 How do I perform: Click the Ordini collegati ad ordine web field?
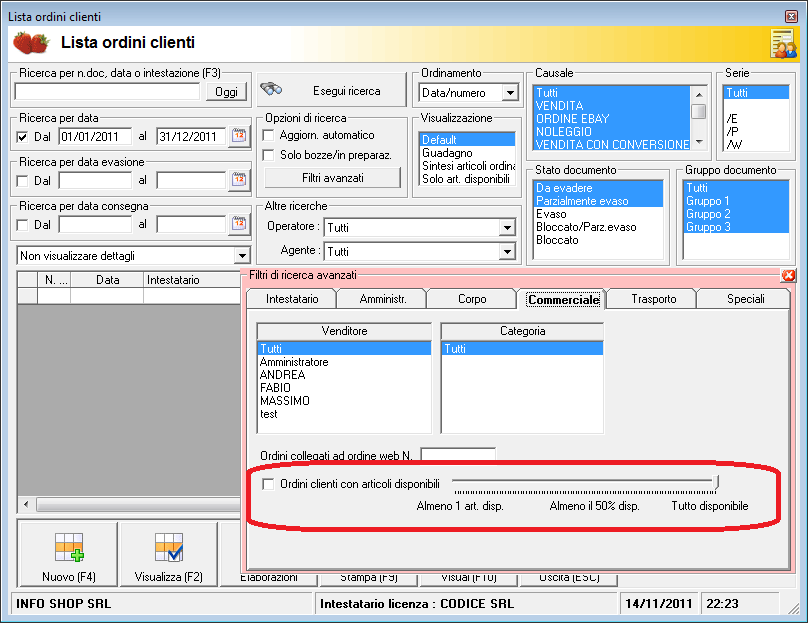(458, 454)
